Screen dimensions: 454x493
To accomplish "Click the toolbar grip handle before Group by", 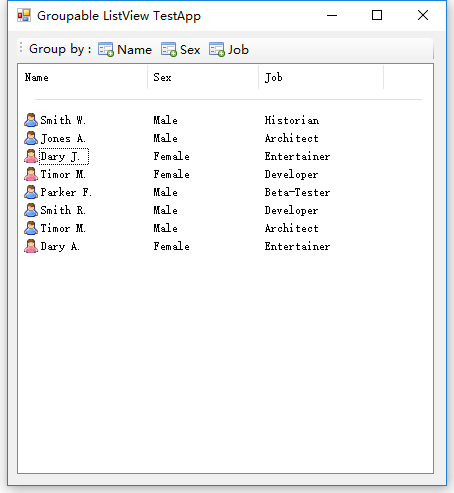I will (x=21, y=48).
